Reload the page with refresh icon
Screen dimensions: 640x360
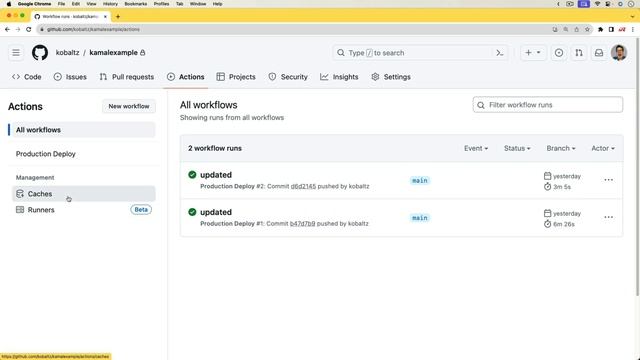(x=29, y=29)
